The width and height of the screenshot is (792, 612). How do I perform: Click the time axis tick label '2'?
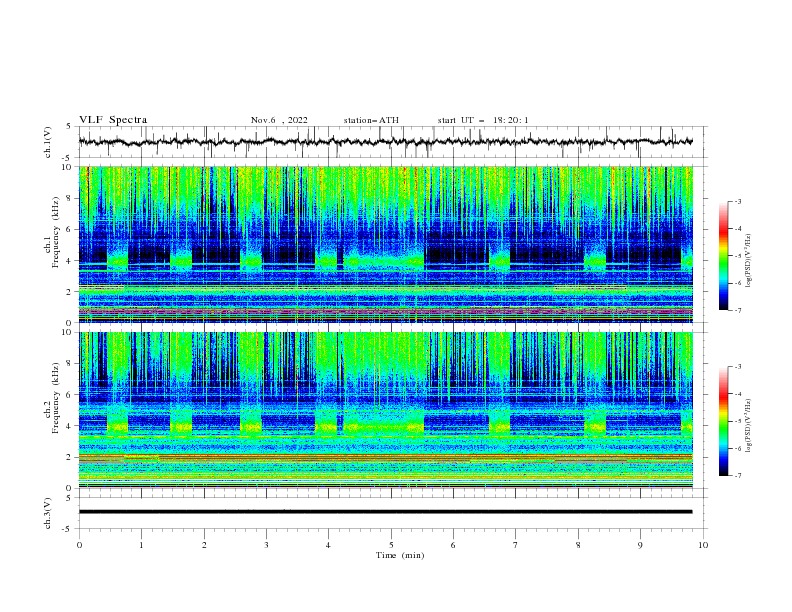(204, 545)
